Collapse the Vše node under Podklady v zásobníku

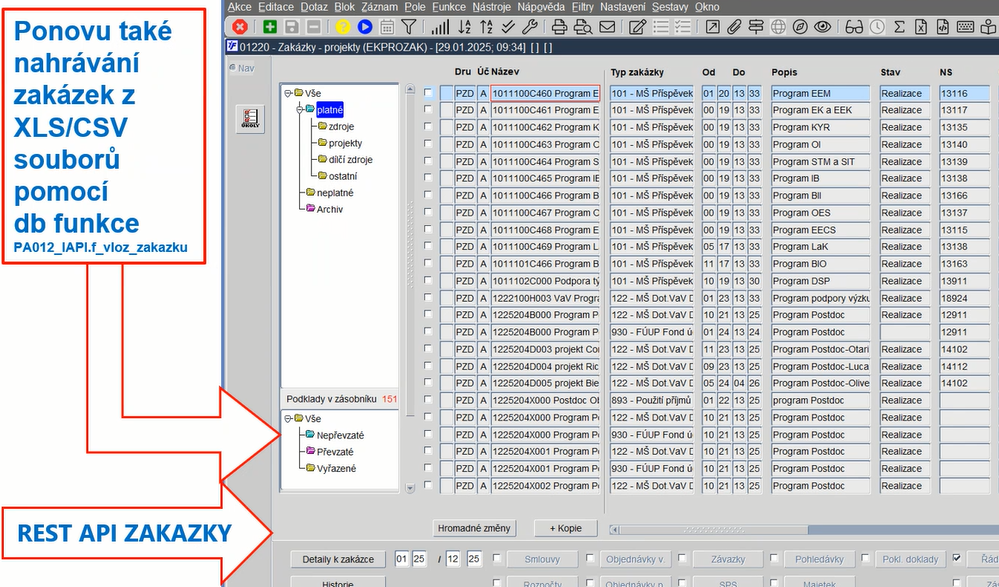(x=288, y=419)
